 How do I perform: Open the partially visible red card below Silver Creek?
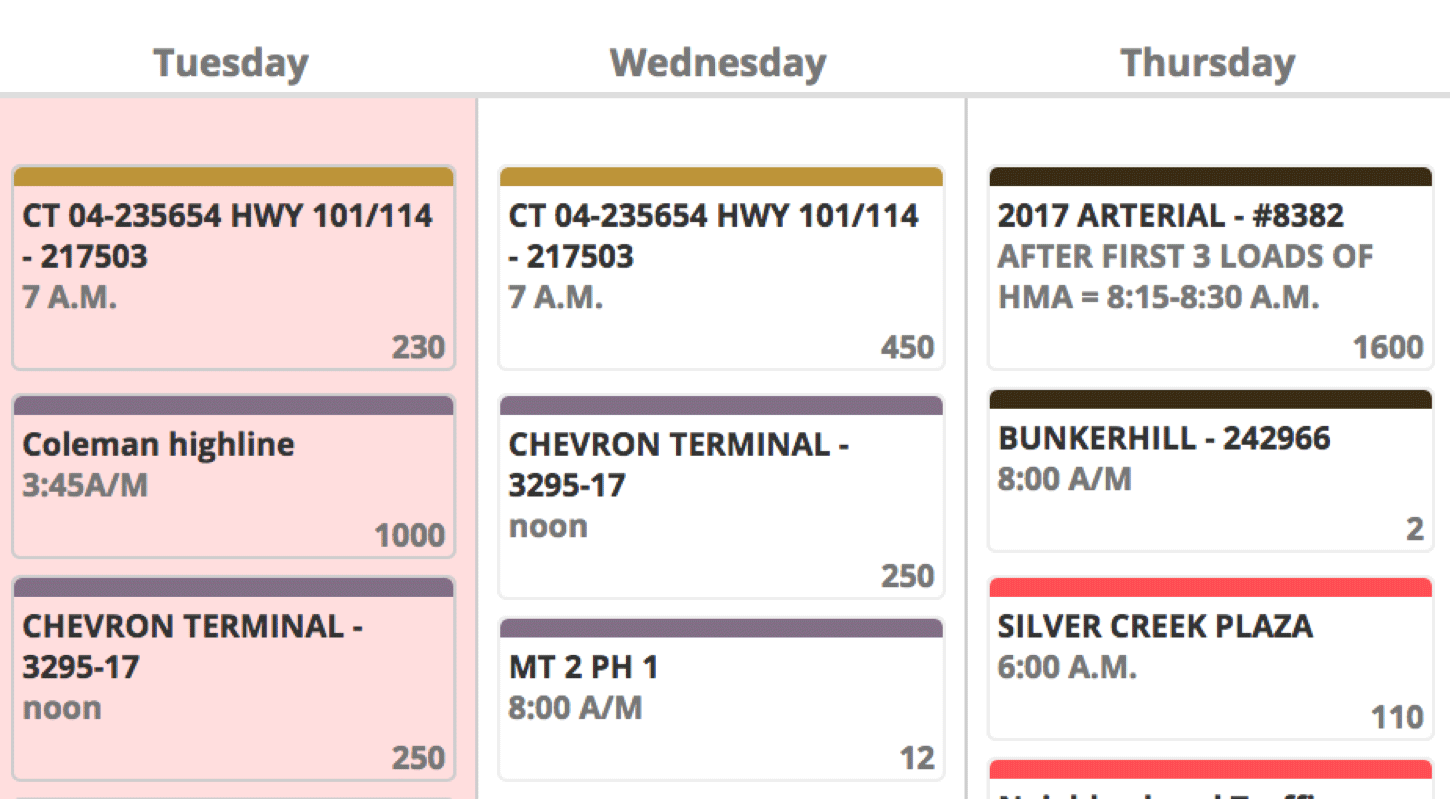1211,779
